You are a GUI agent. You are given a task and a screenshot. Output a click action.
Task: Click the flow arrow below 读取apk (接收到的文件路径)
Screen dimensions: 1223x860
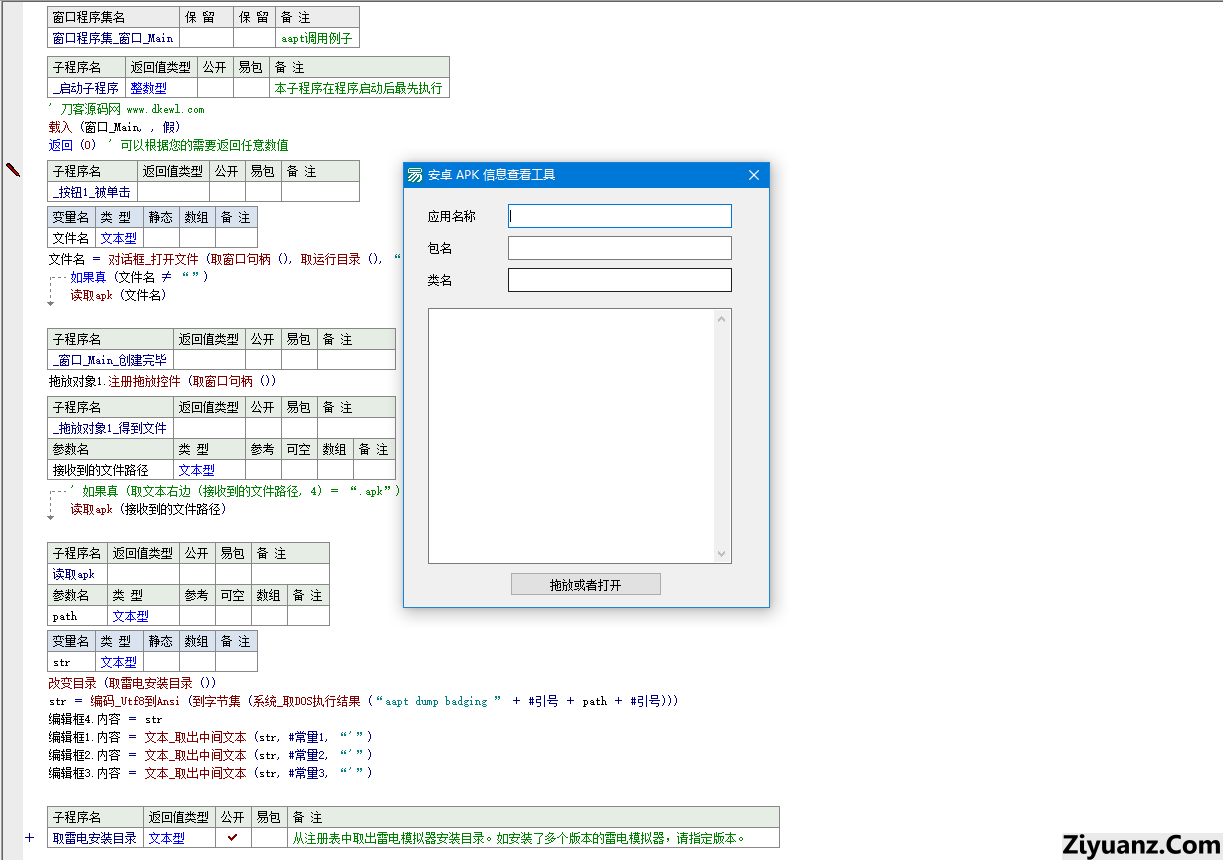[51, 517]
